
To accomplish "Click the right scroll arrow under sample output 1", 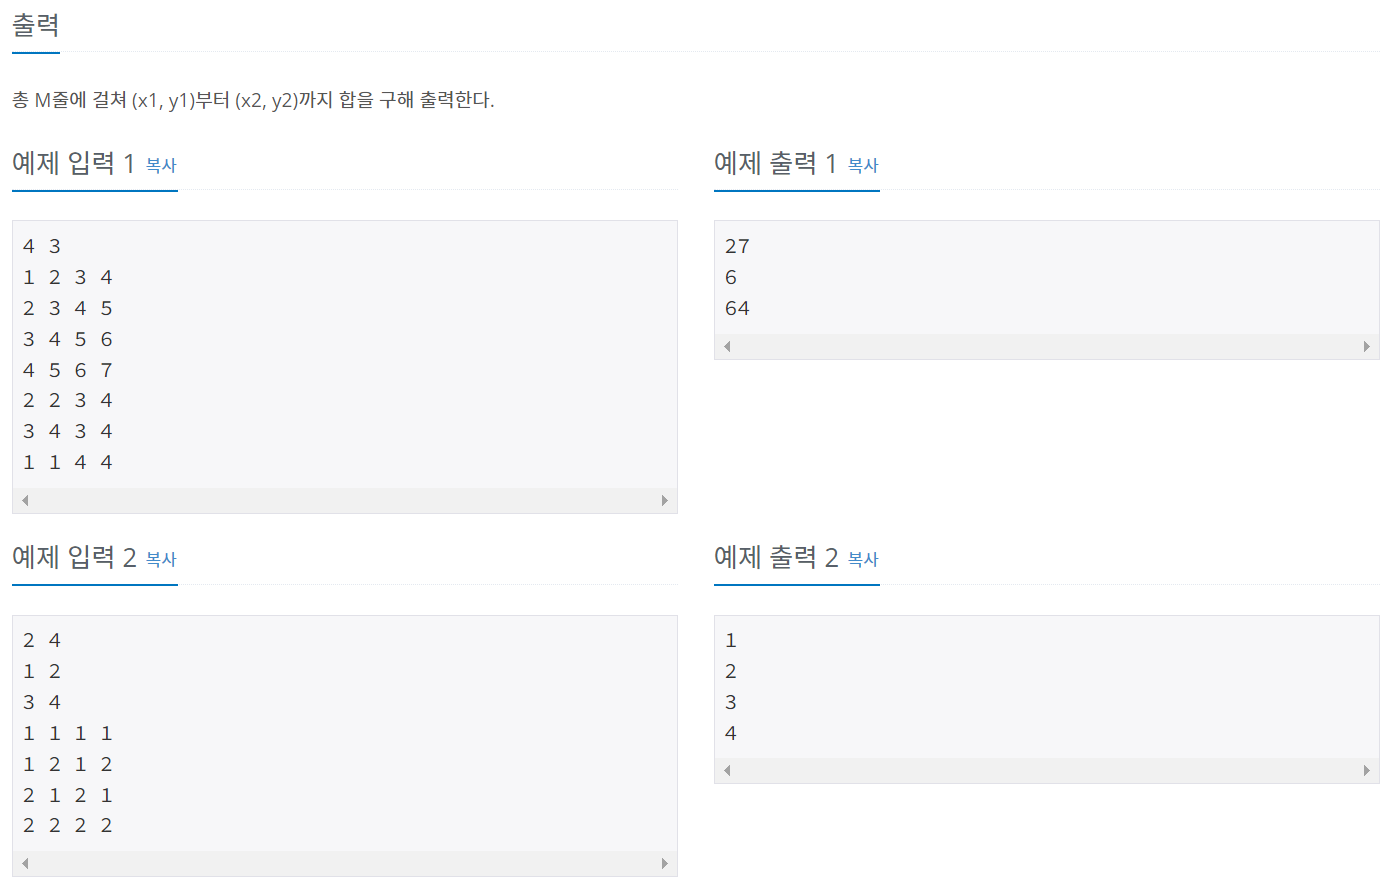I will 1367,345.
